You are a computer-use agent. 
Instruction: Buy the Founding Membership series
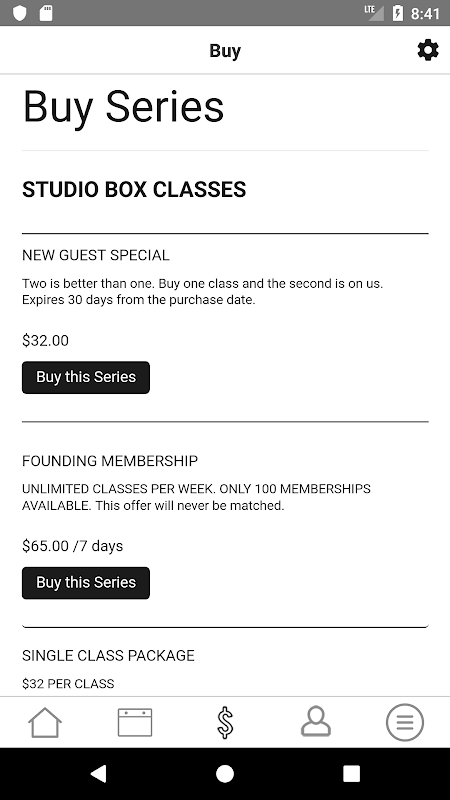click(86, 583)
